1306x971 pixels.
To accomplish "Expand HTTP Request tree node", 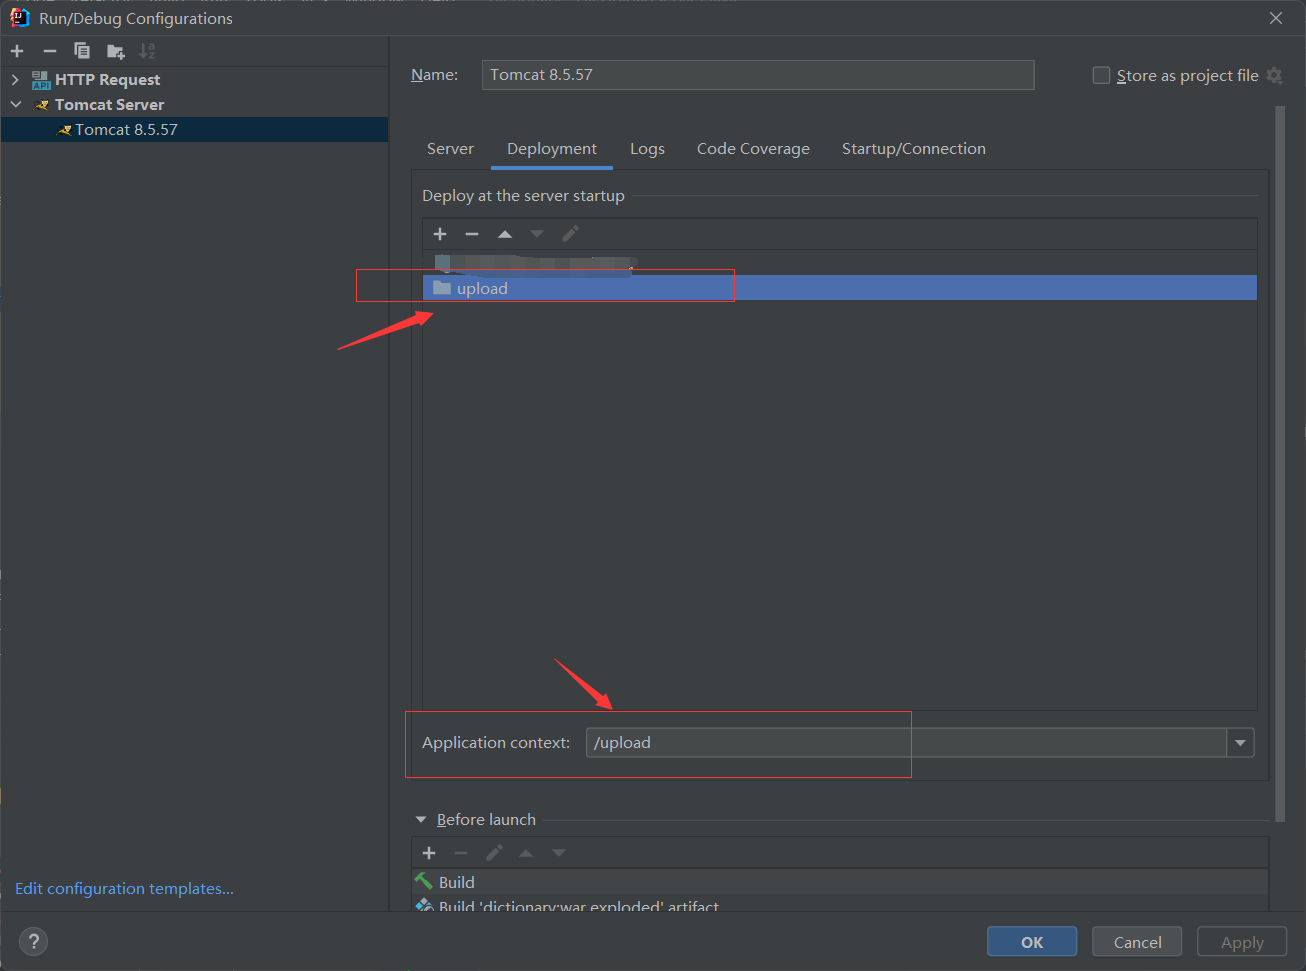I will (15, 80).
